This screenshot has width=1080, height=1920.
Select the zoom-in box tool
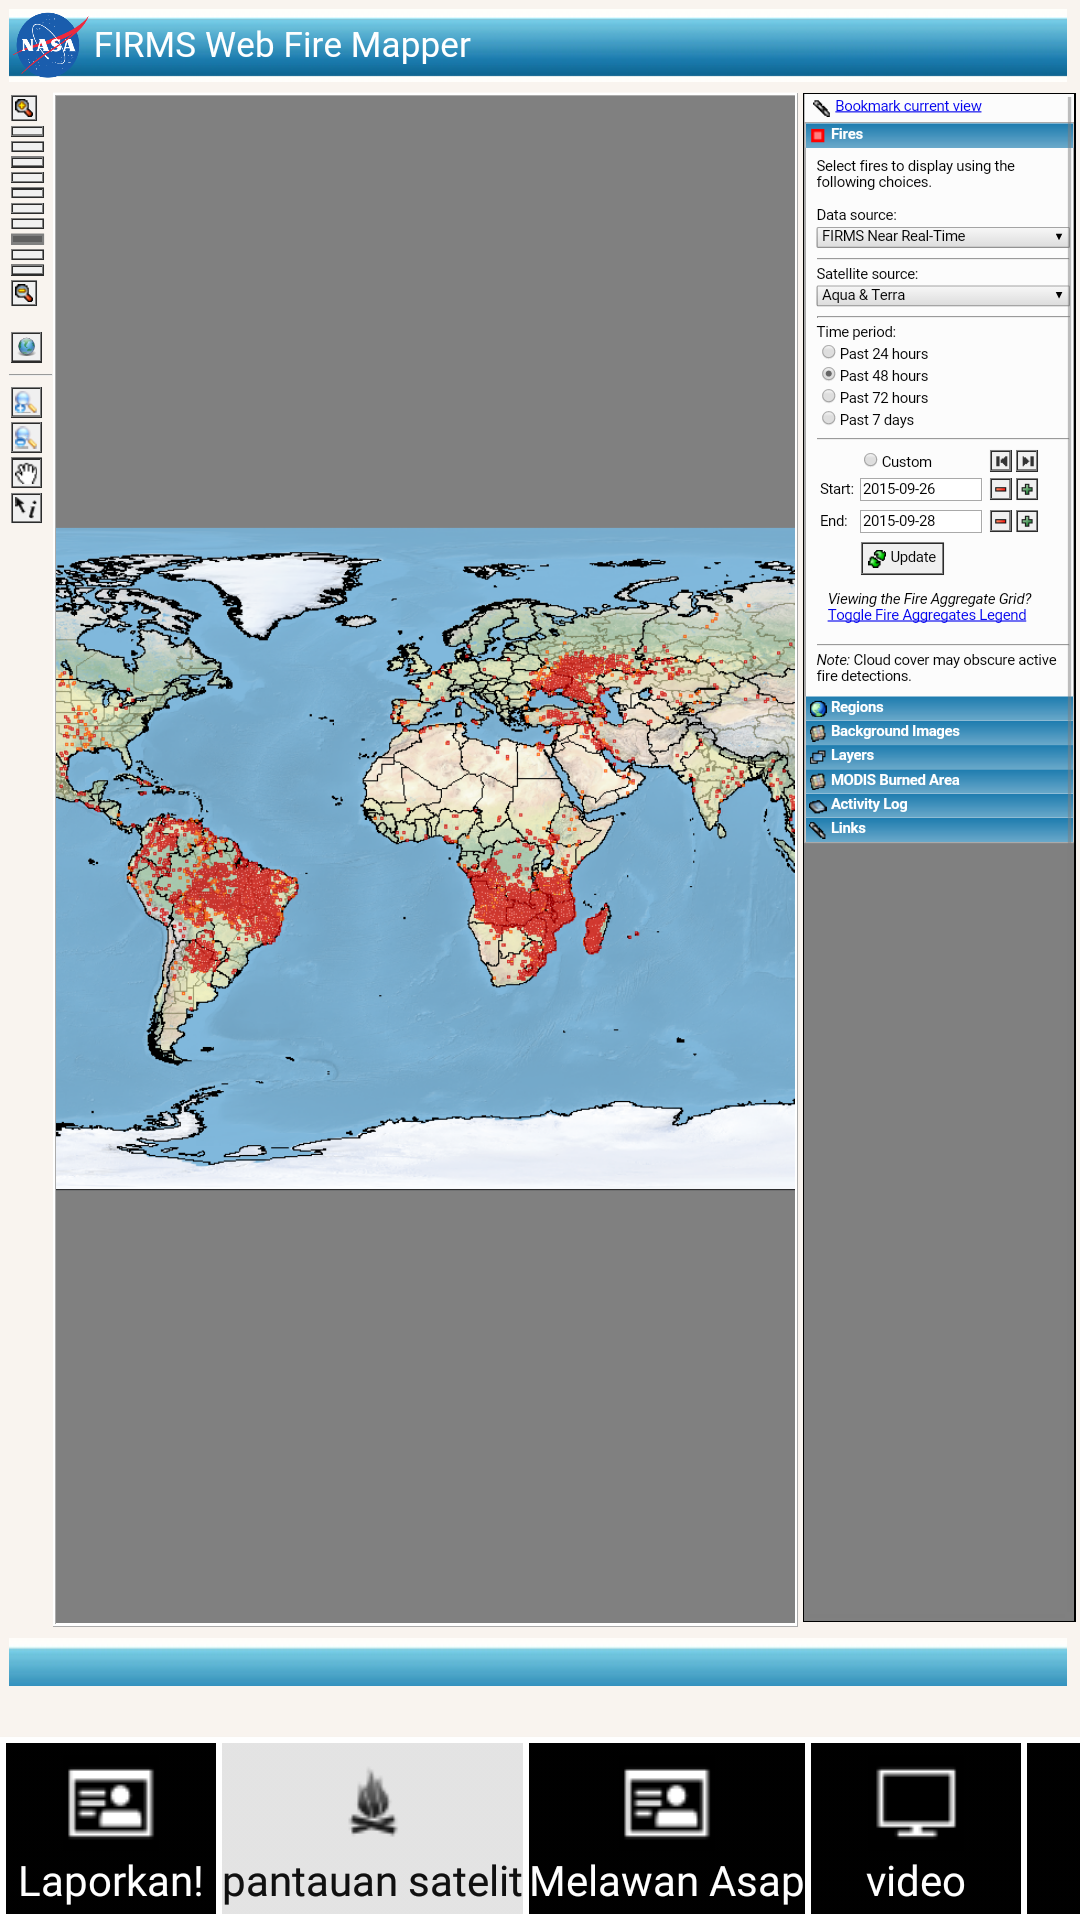[x=27, y=403]
